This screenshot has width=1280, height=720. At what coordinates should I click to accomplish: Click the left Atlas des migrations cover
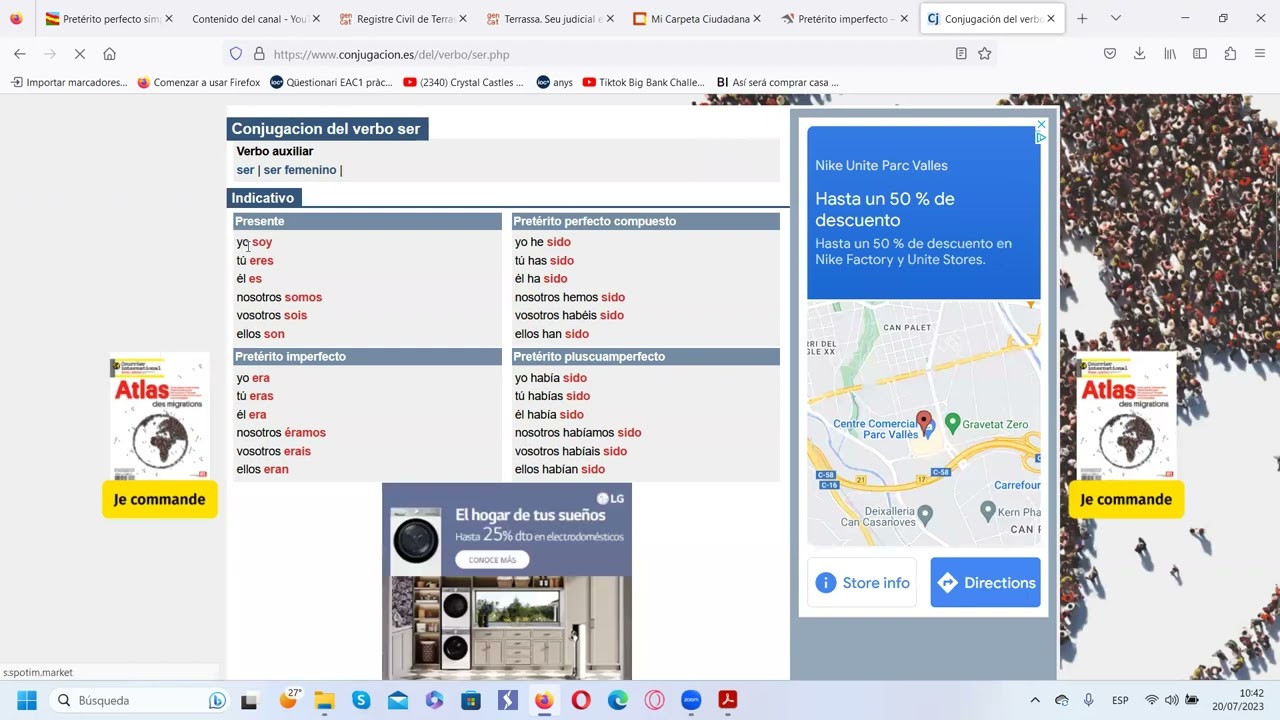[159, 415]
